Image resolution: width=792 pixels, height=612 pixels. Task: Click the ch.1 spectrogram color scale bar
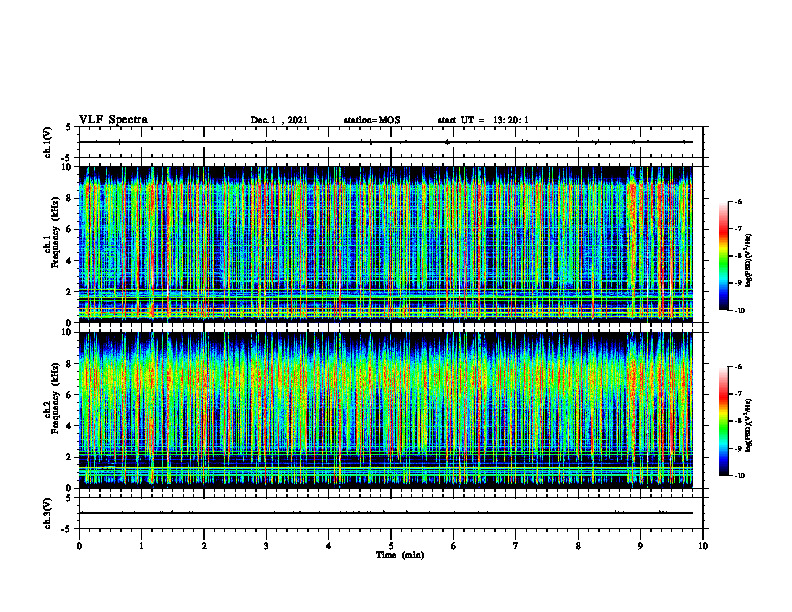coord(723,256)
